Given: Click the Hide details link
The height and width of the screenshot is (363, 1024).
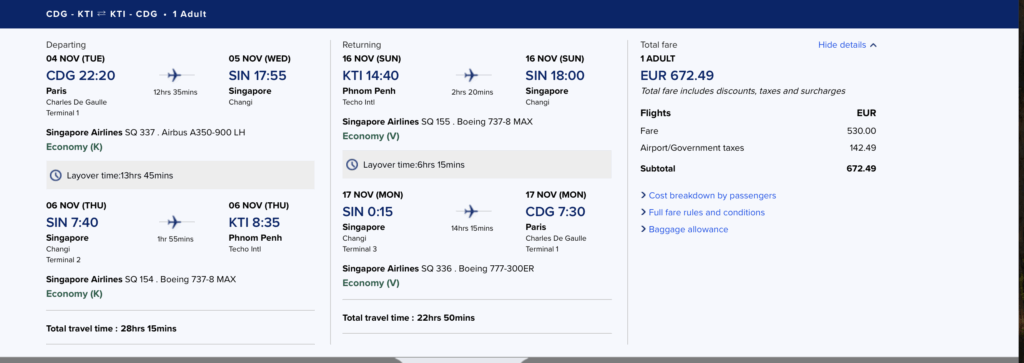Looking at the screenshot, I should click(x=842, y=45).
